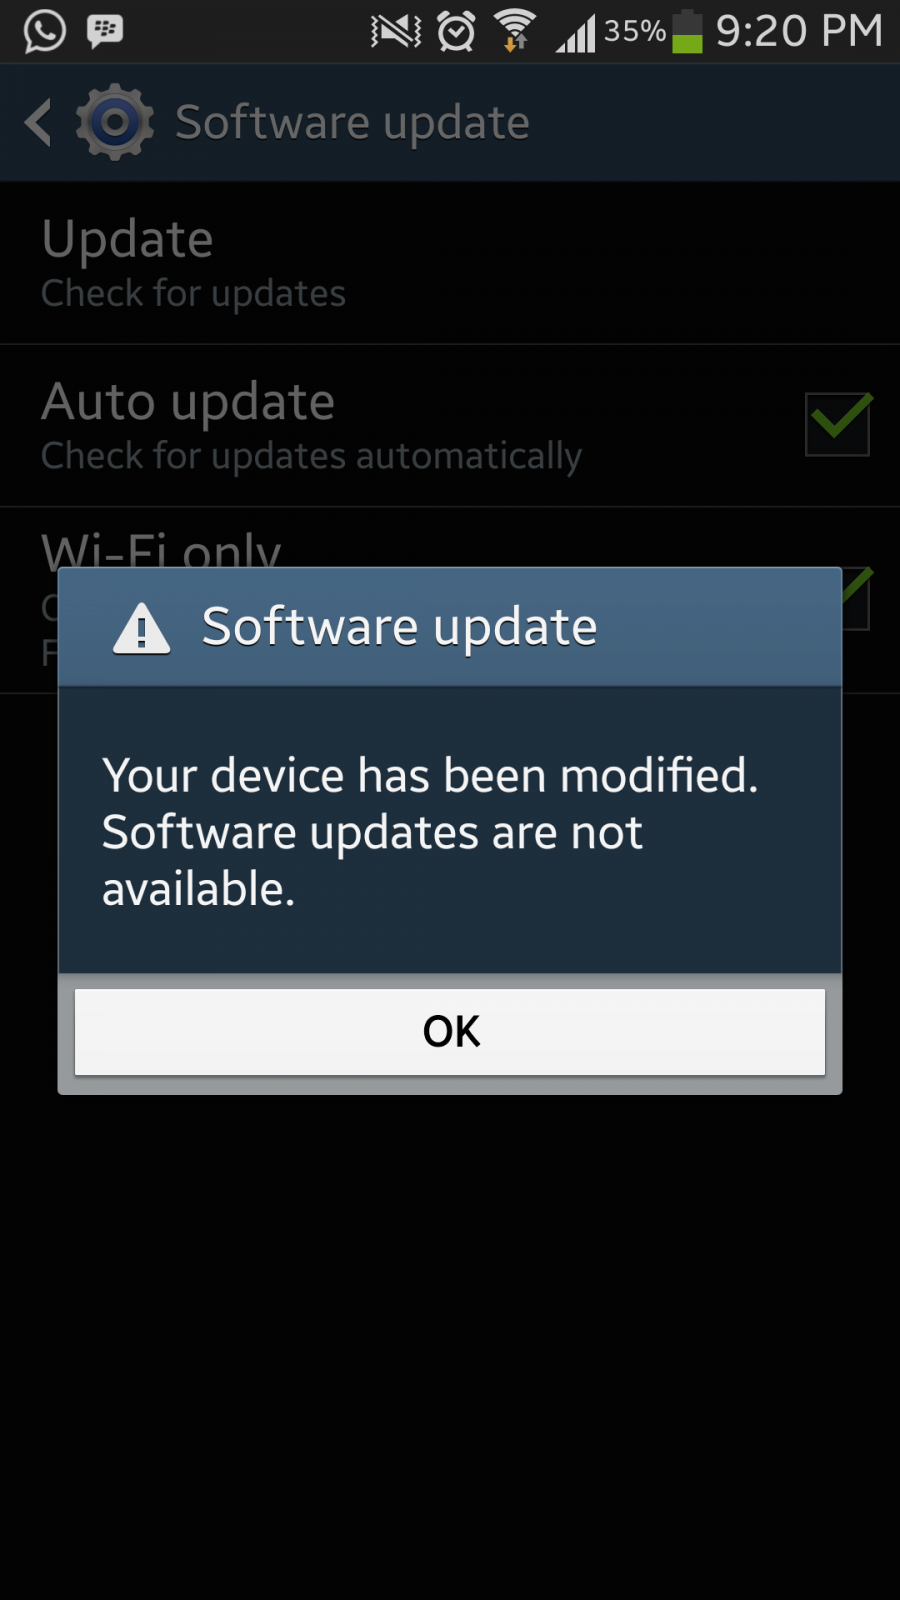The height and width of the screenshot is (1600, 900).
Task: Click the vibrate mode status icon
Action: click(x=396, y=32)
